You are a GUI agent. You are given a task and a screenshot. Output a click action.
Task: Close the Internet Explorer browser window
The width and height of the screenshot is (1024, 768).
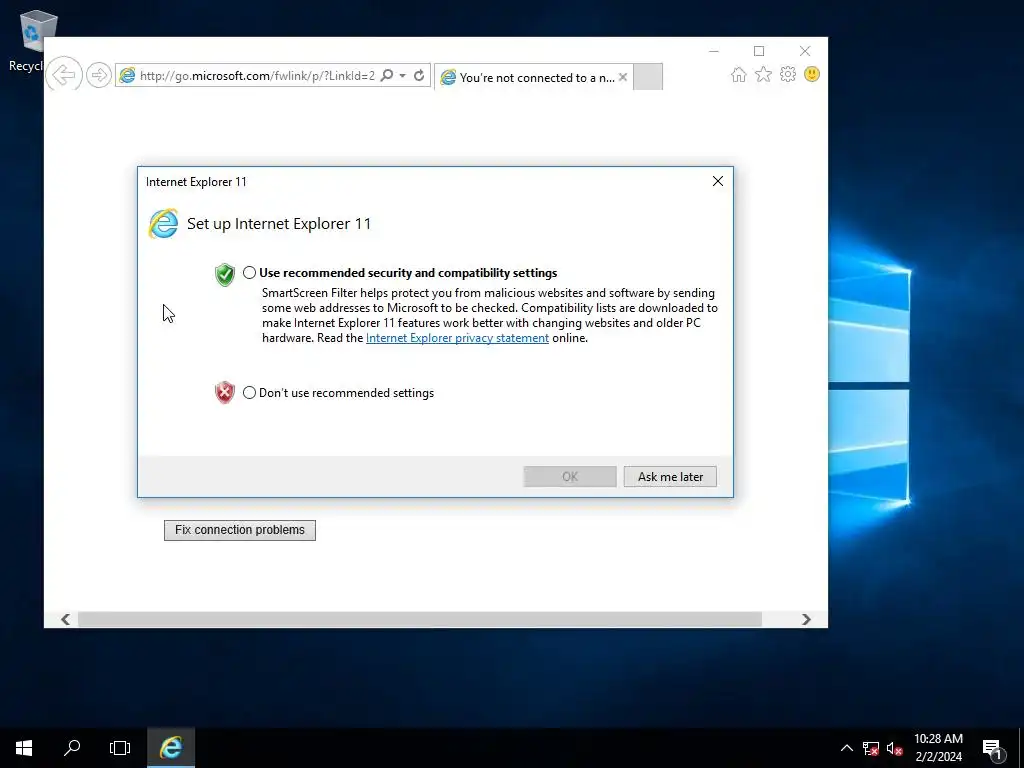click(x=805, y=51)
